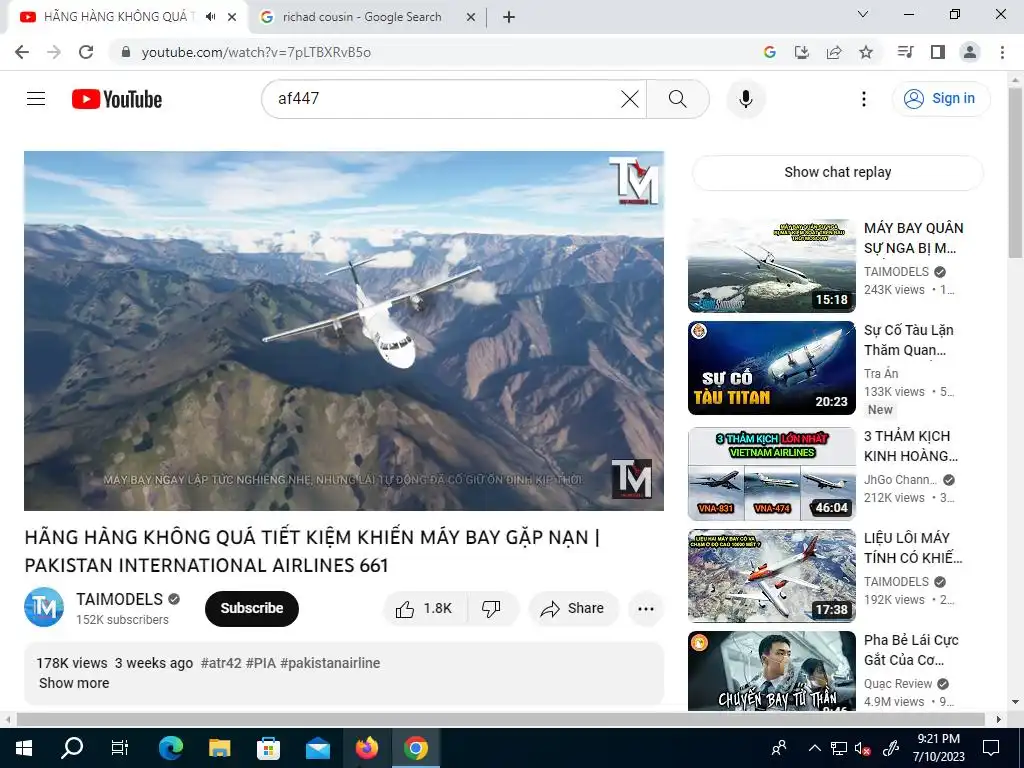Expand description with Show more
This screenshot has width=1024, height=768.
[74, 683]
